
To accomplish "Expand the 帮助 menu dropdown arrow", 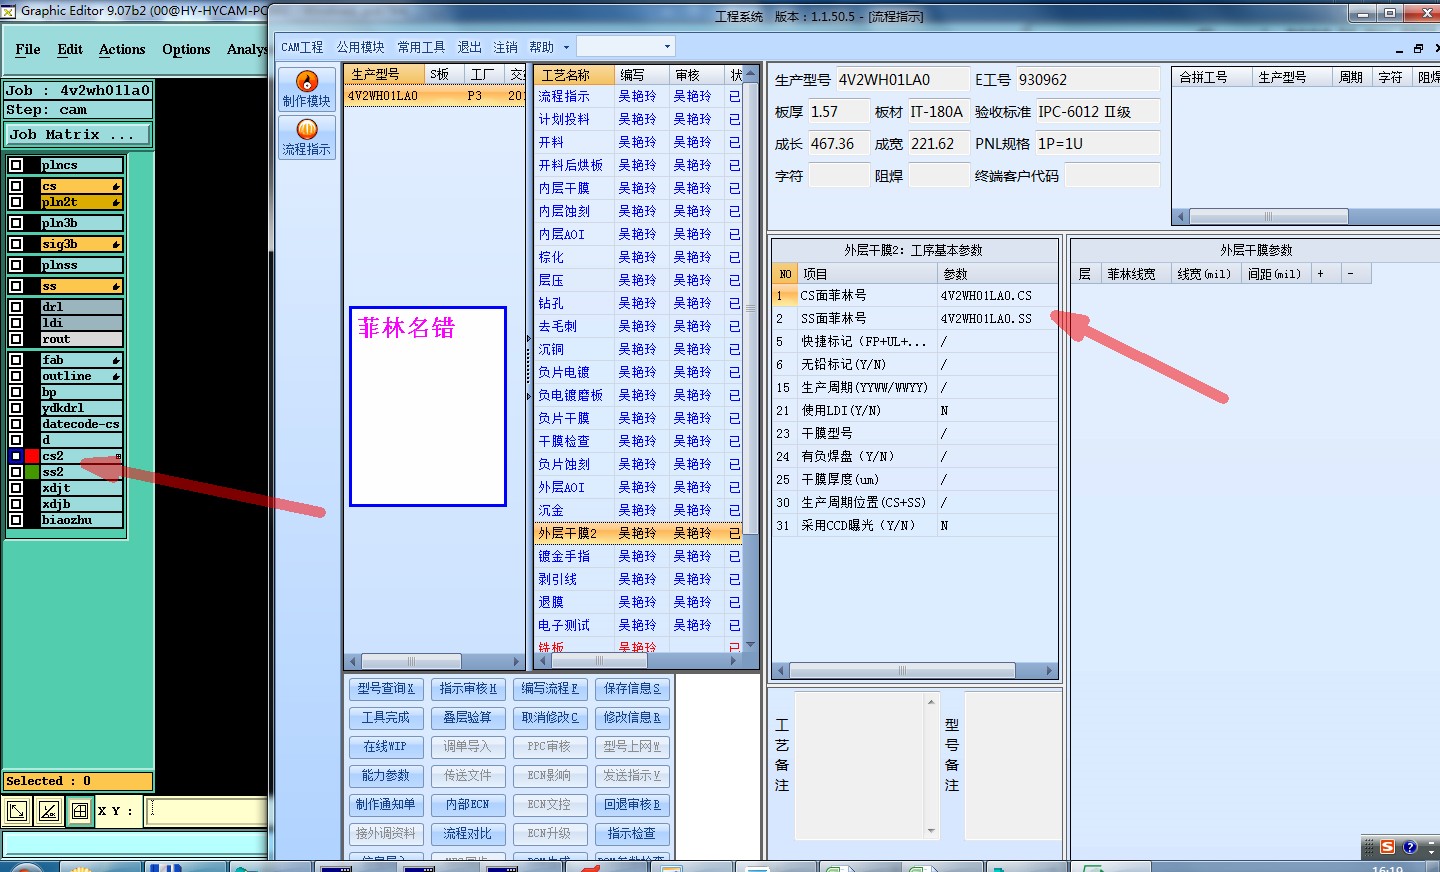I will click(x=566, y=47).
